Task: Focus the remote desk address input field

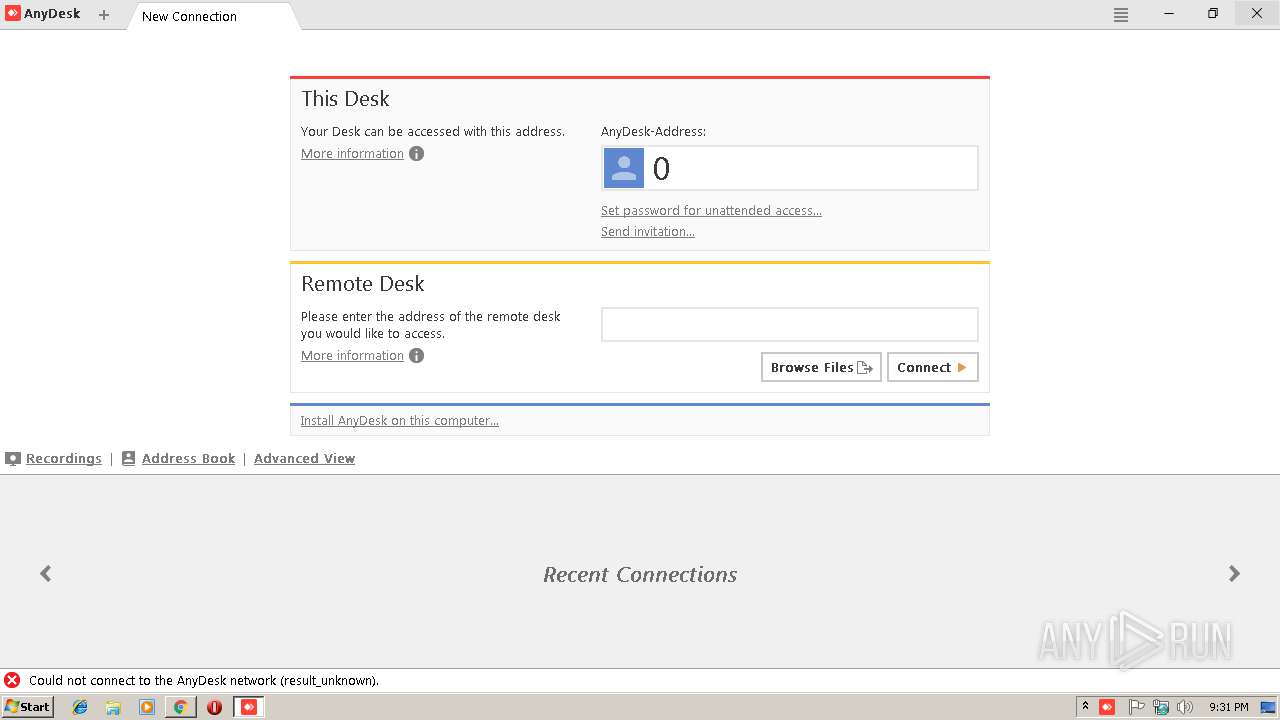Action: point(790,324)
